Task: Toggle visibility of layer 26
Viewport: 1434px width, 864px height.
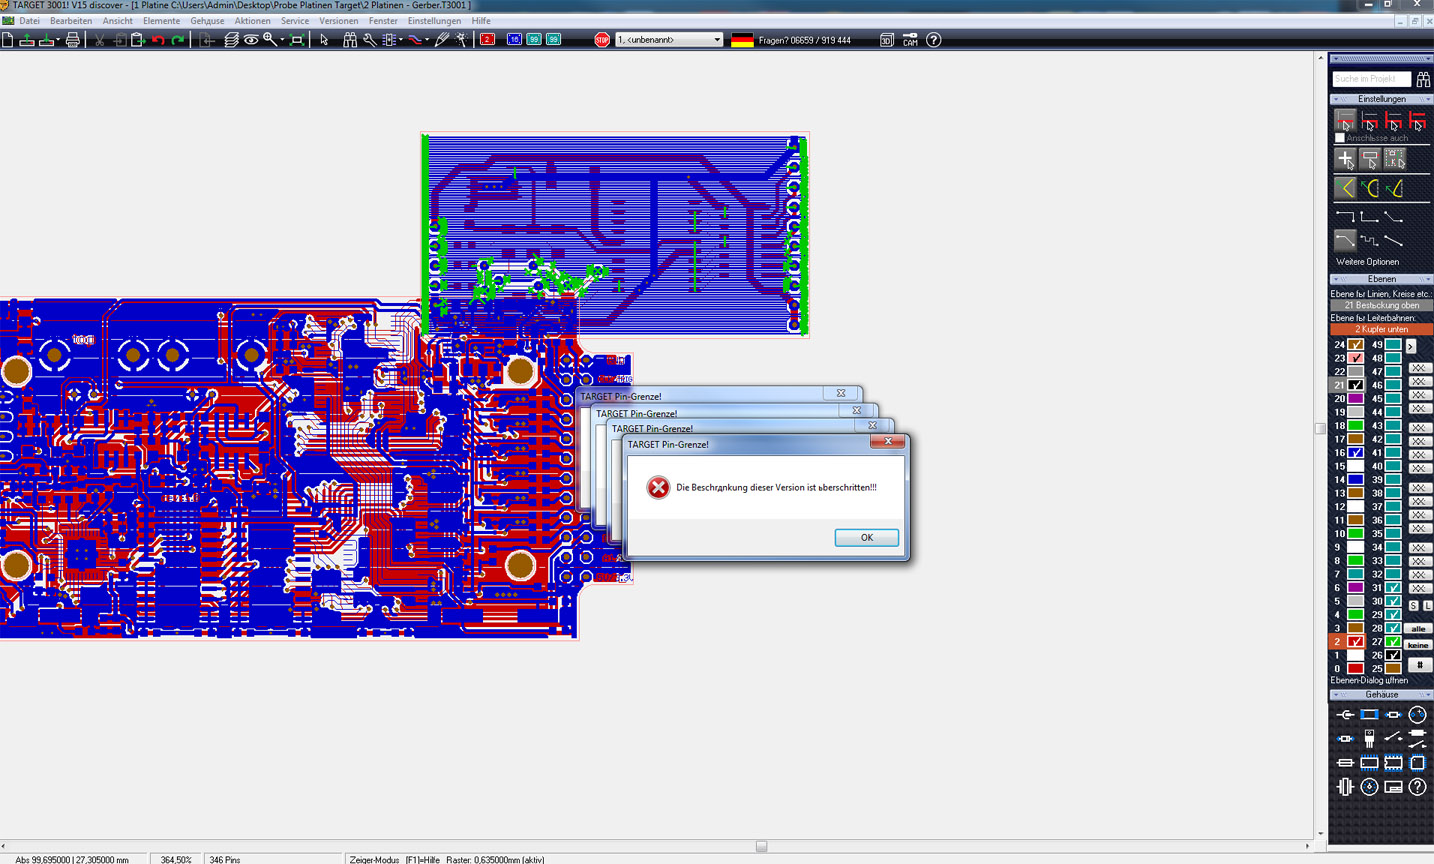Action: [x=1393, y=655]
